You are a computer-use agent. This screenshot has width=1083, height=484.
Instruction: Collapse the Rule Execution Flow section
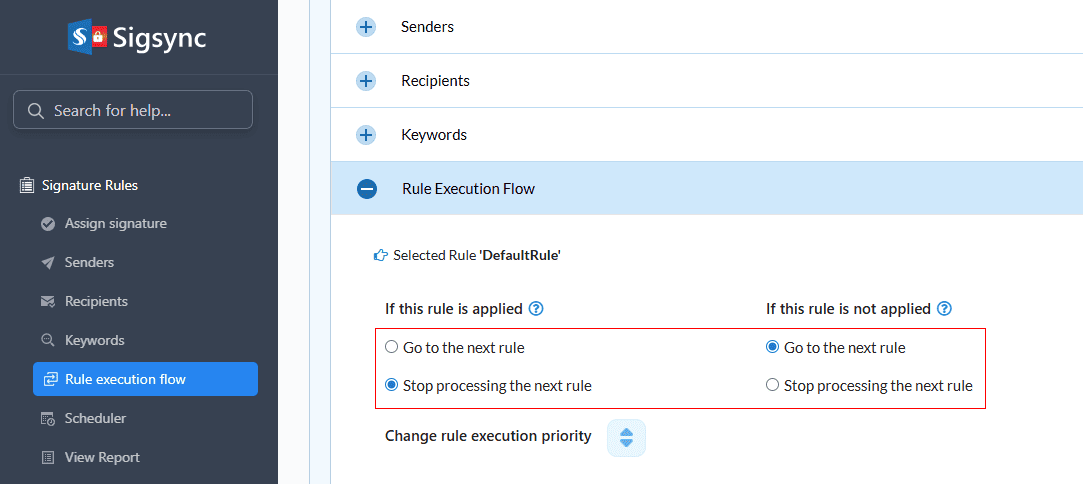367,188
